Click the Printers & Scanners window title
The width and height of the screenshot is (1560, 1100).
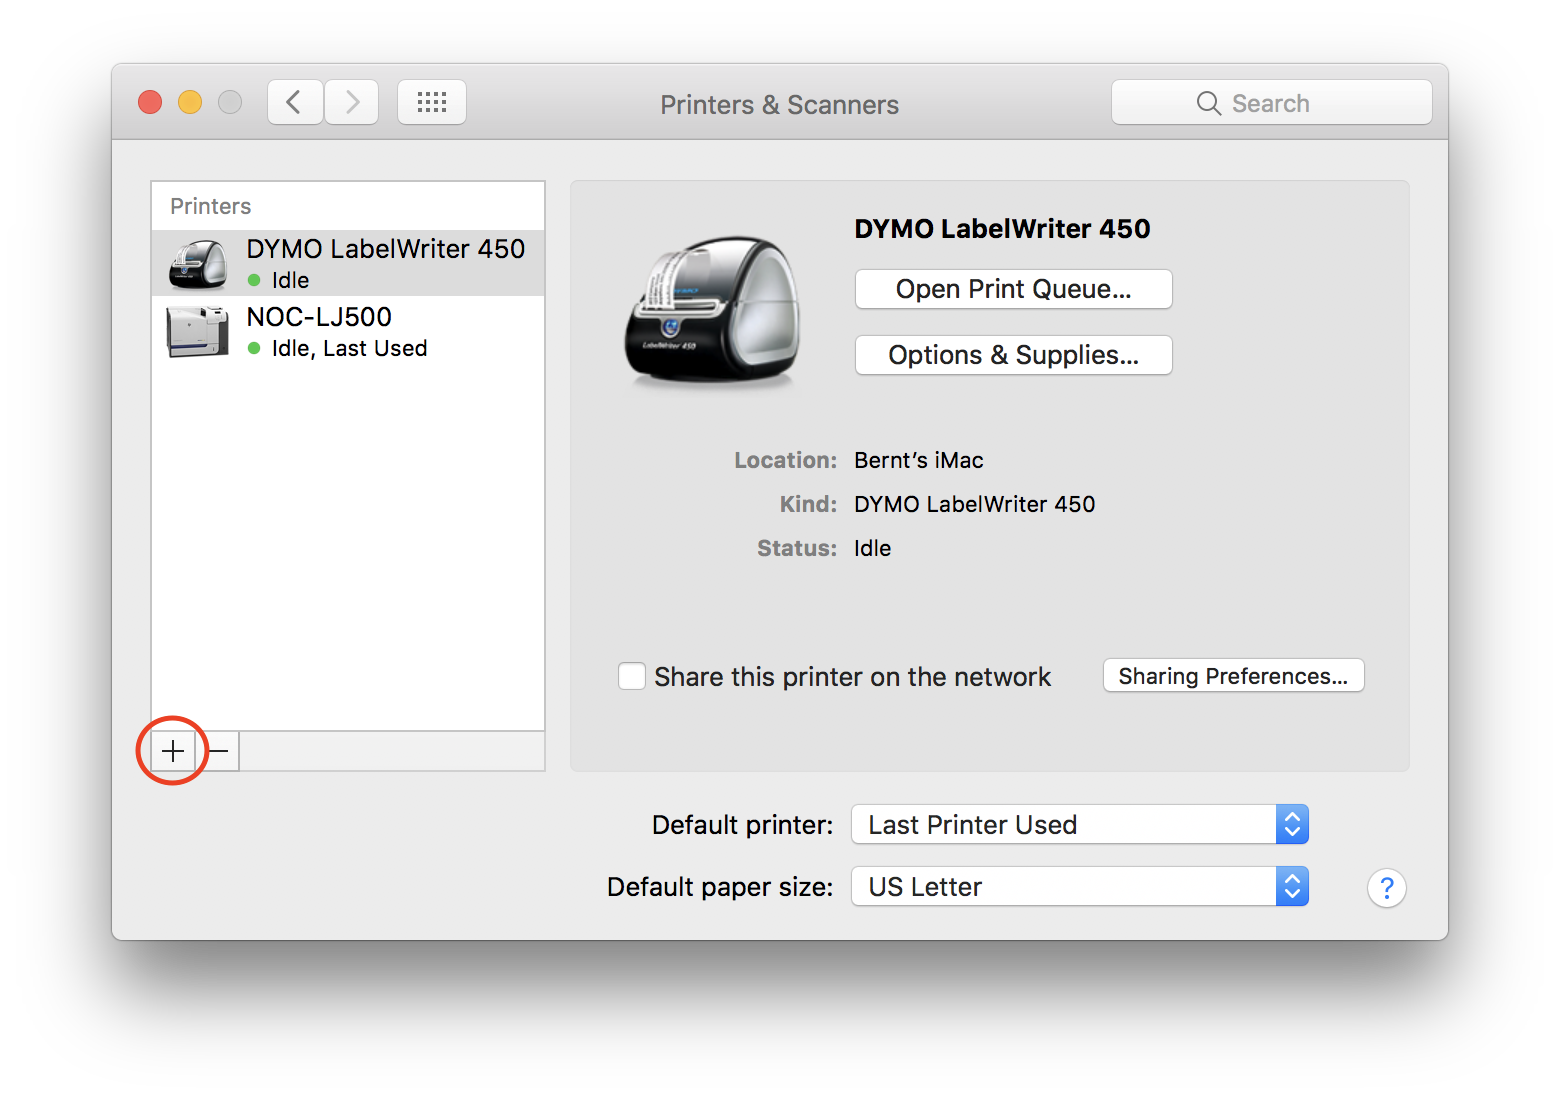(x=780, y=104)
